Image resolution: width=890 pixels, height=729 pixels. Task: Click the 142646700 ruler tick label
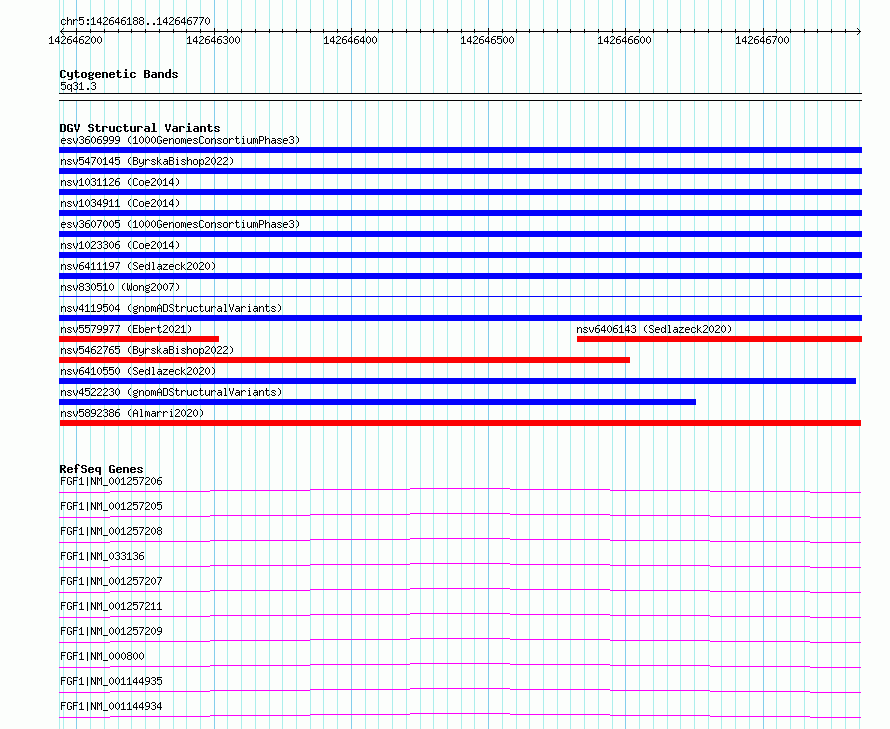pyautogui.click(x=762, y=40)
